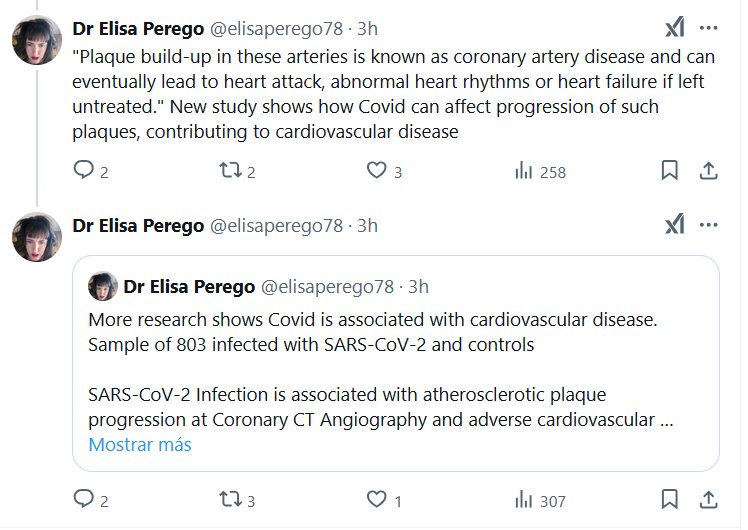The image size is (748, 530).
Task: Repost the tweet with 3 reposts
Action: [x=230, y=499]
